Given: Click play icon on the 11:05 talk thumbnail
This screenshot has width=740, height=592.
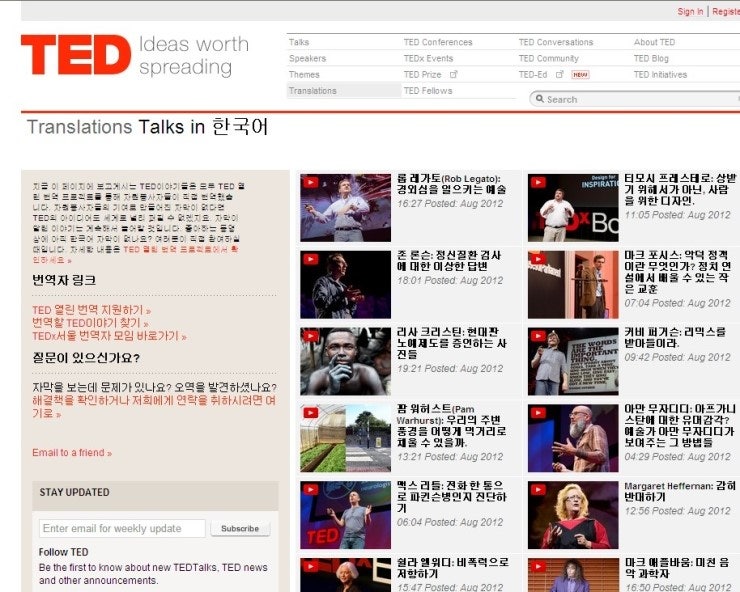Looking at the screenshot, I should tap(538, 182).
